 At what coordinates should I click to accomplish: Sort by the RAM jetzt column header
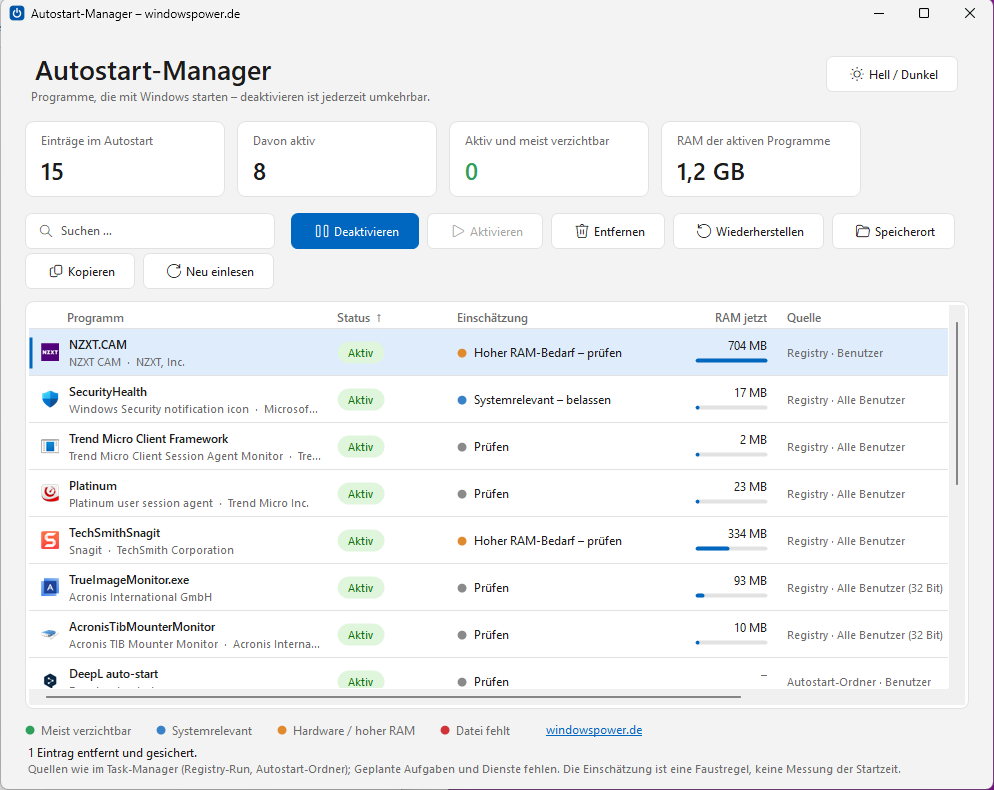[740, 318]
